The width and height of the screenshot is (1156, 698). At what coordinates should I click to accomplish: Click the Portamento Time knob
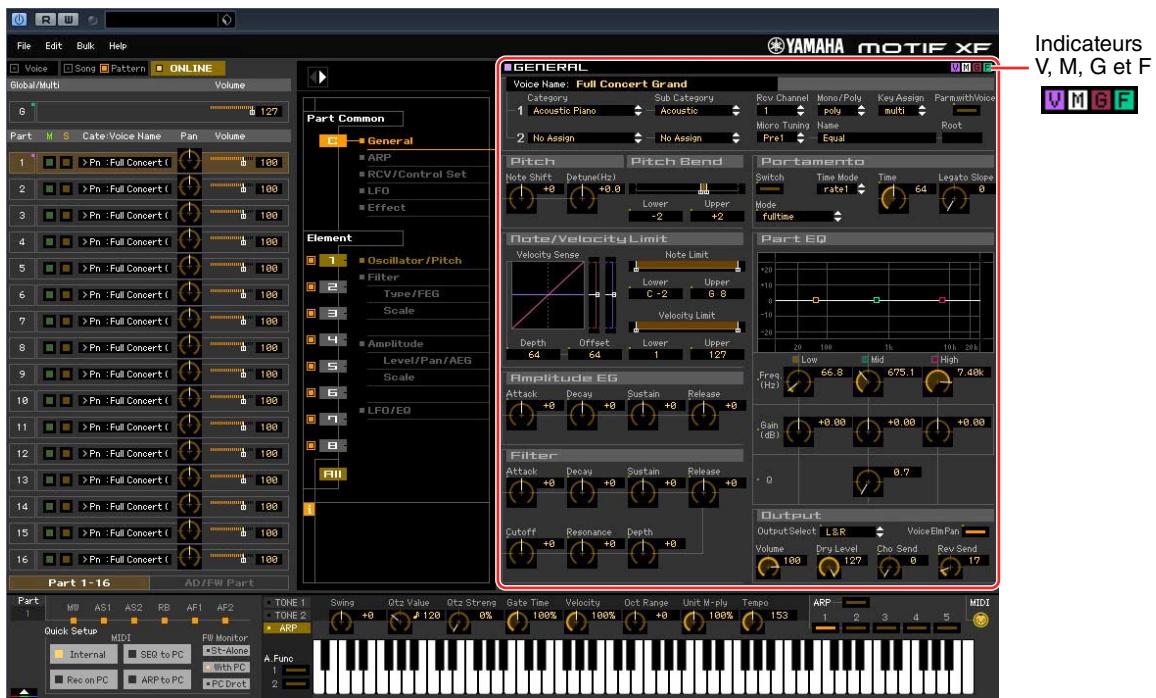click(894, 198)
